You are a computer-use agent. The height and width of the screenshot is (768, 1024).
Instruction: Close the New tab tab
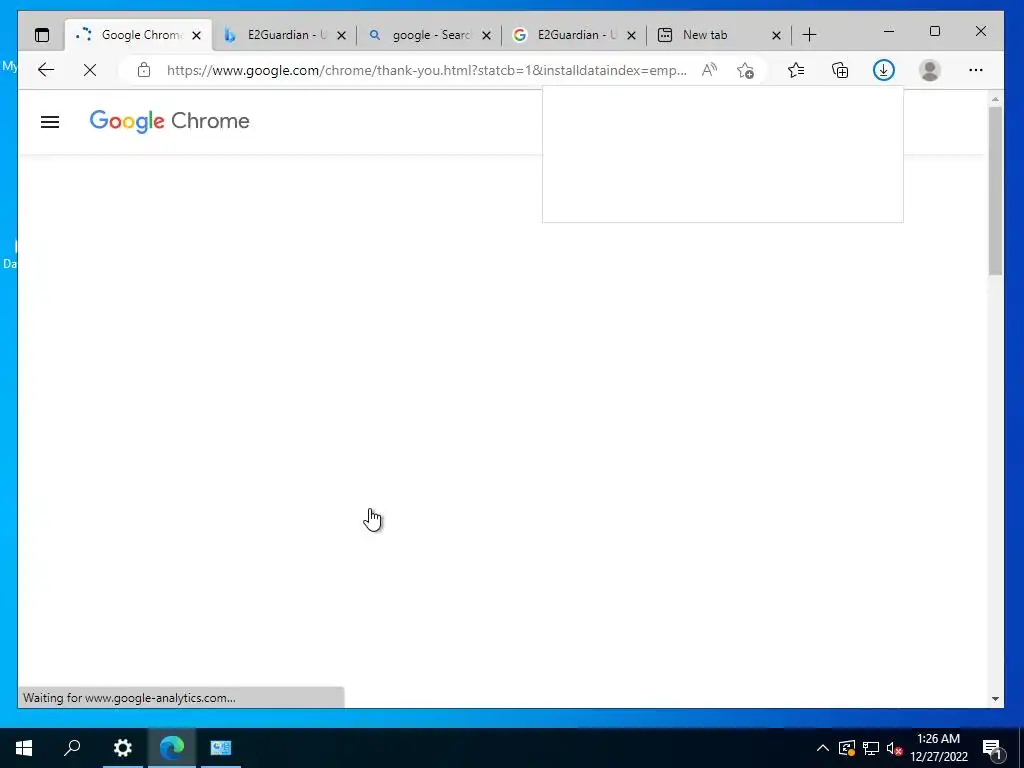tap(776, 35)
